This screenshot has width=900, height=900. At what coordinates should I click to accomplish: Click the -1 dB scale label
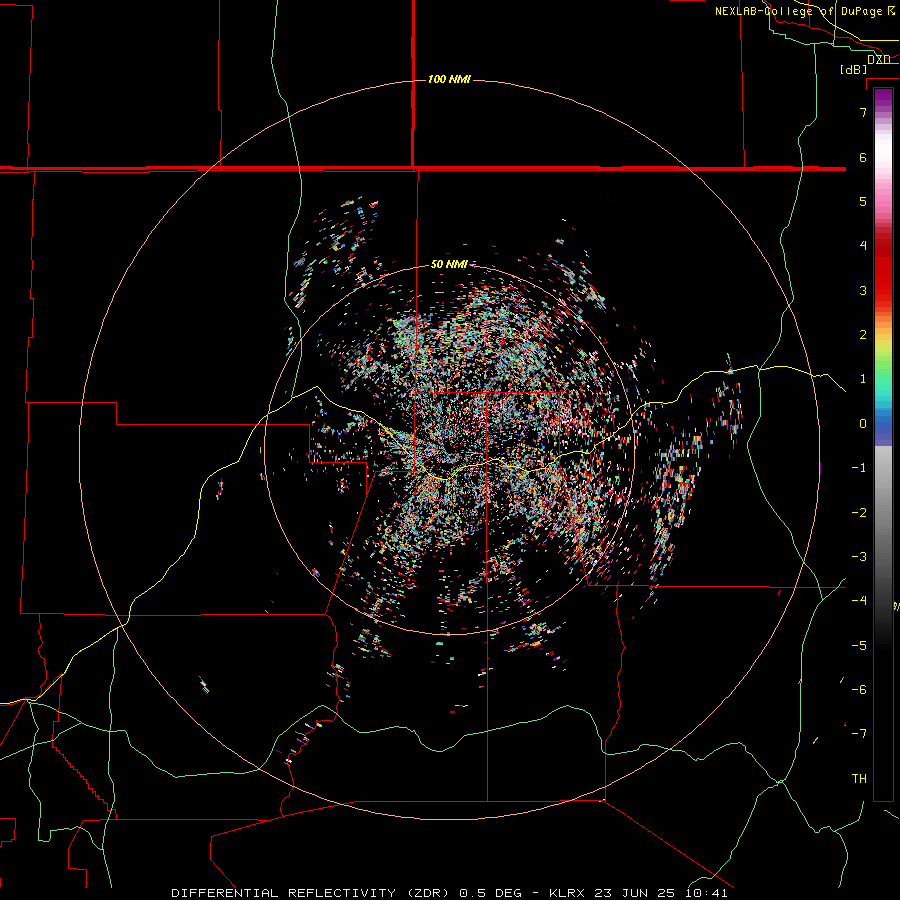(859, 468)
